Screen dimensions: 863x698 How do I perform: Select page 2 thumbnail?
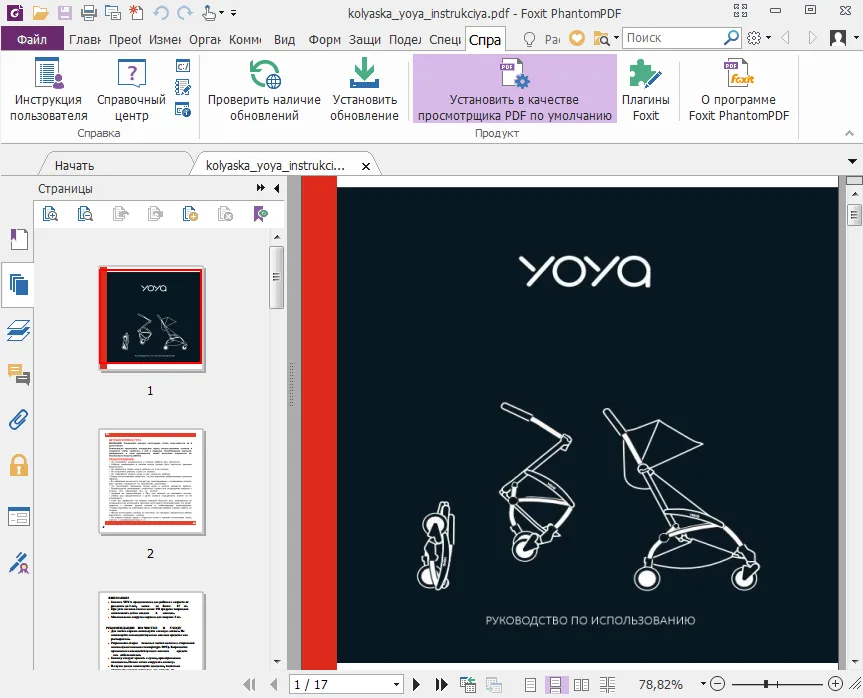click(x=151, y=482)
